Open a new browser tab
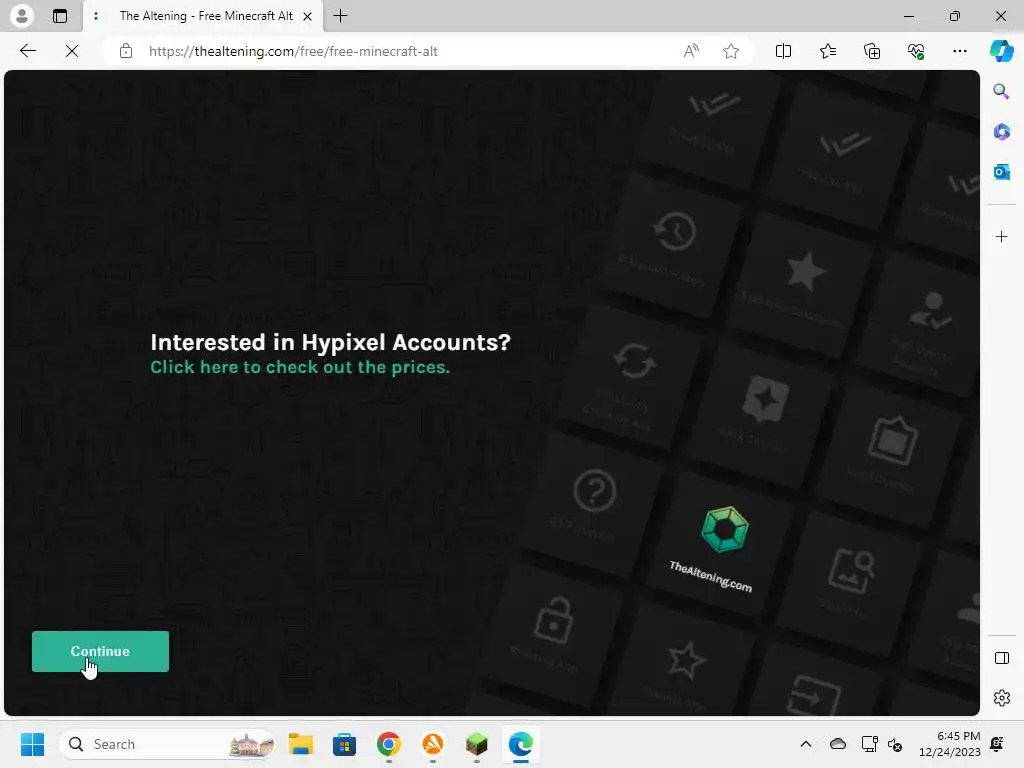The image size is (1024, 768). (x=340, y=16)
